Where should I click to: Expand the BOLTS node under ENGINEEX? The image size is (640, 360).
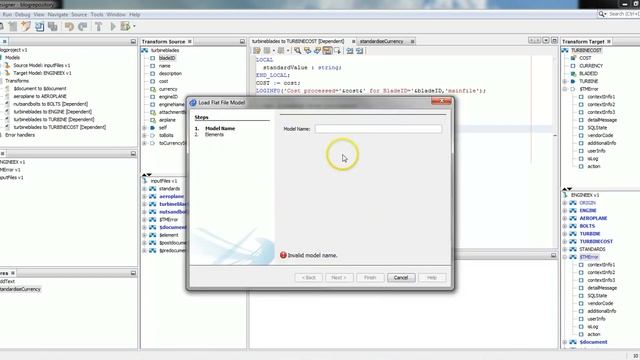565,226
